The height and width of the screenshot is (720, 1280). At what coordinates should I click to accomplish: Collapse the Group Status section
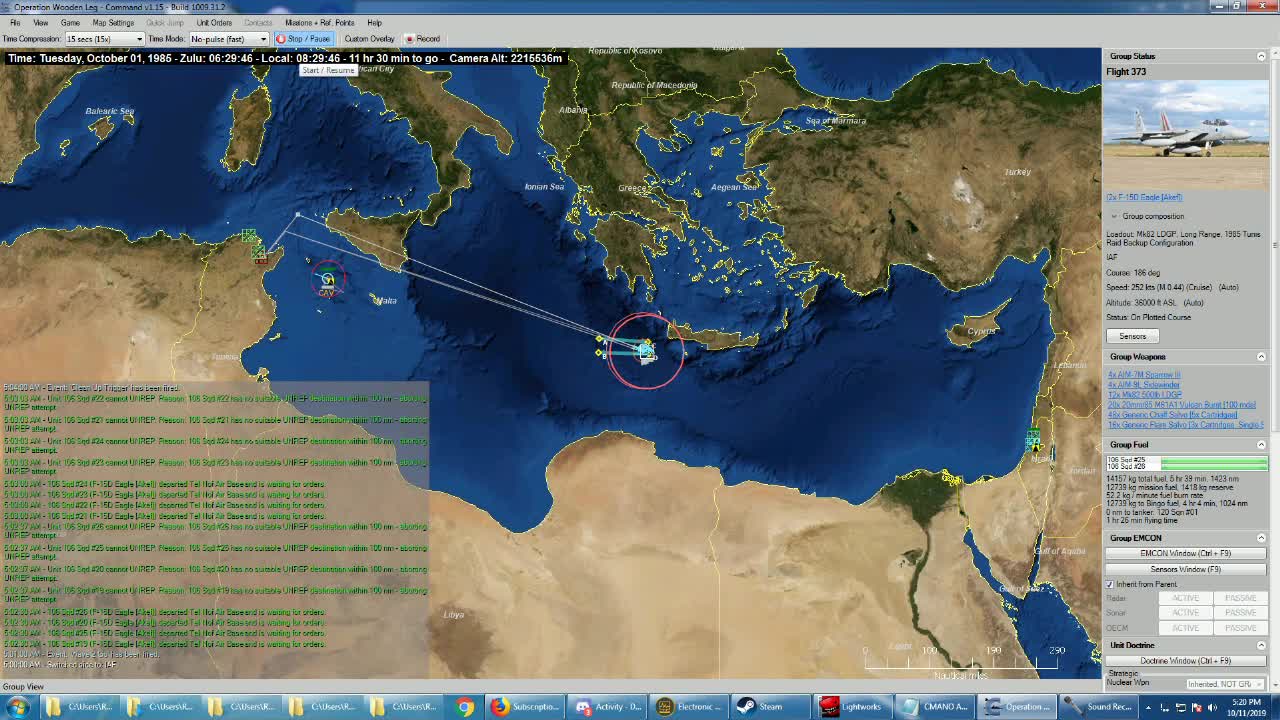[1261, 56]
